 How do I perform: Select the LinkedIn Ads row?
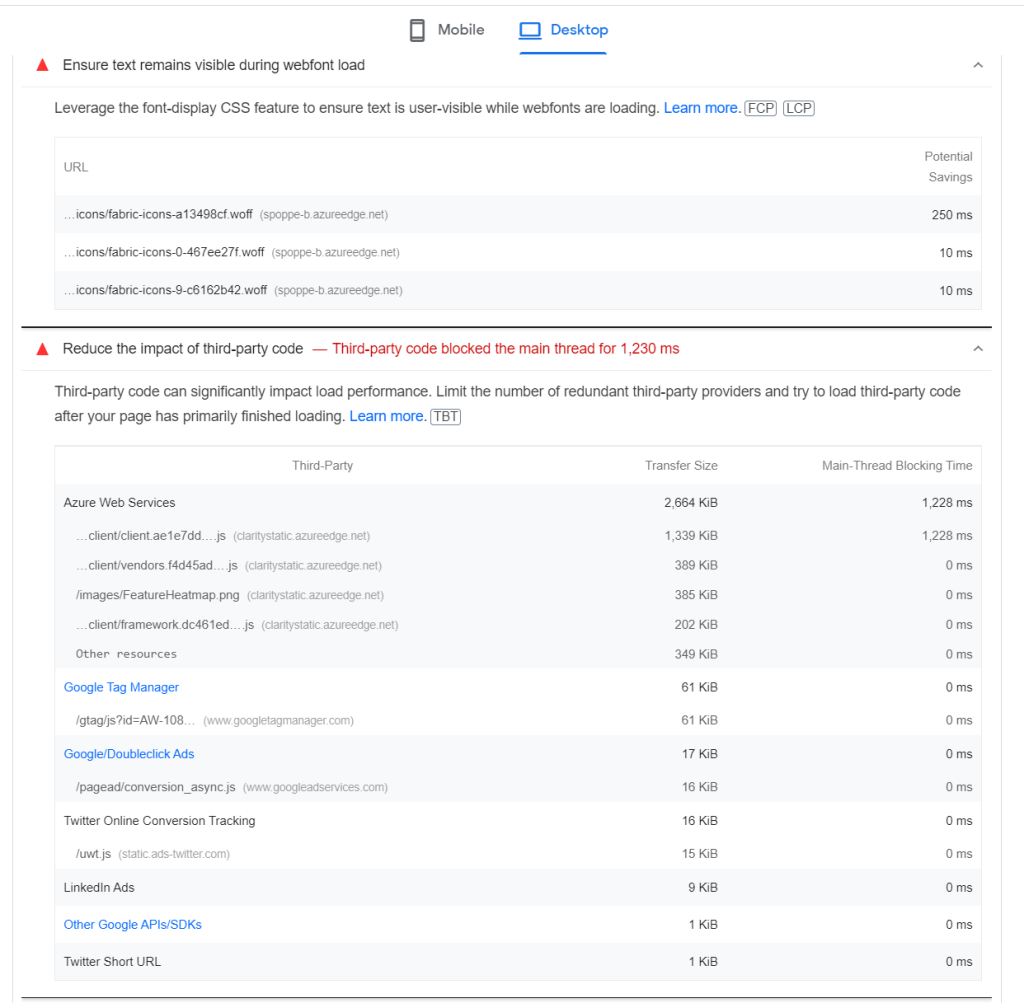(518, 887)
